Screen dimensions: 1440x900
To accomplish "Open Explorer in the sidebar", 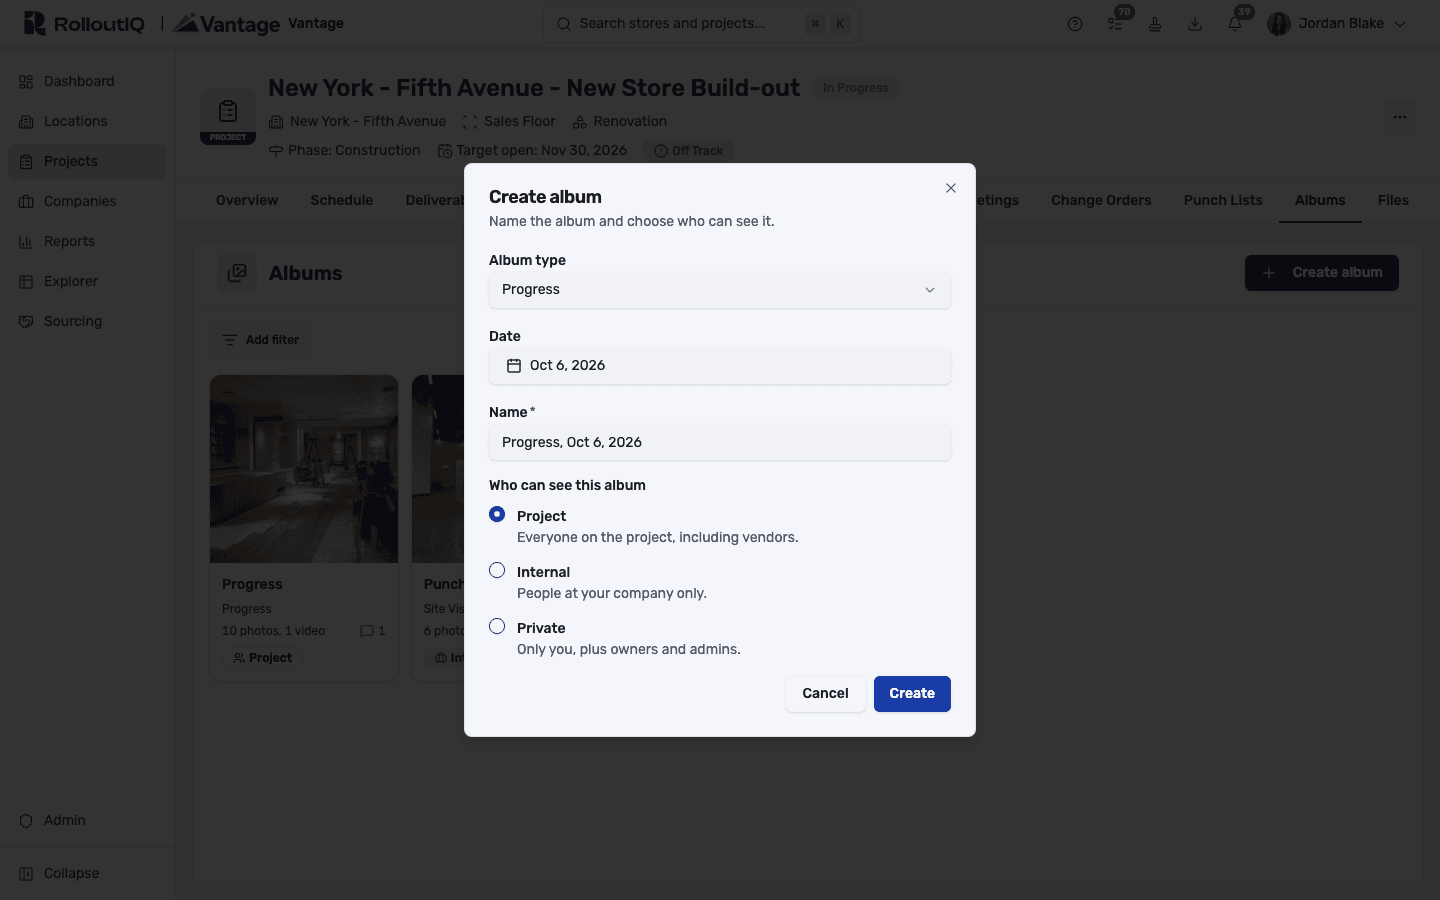I will (88, 282).
